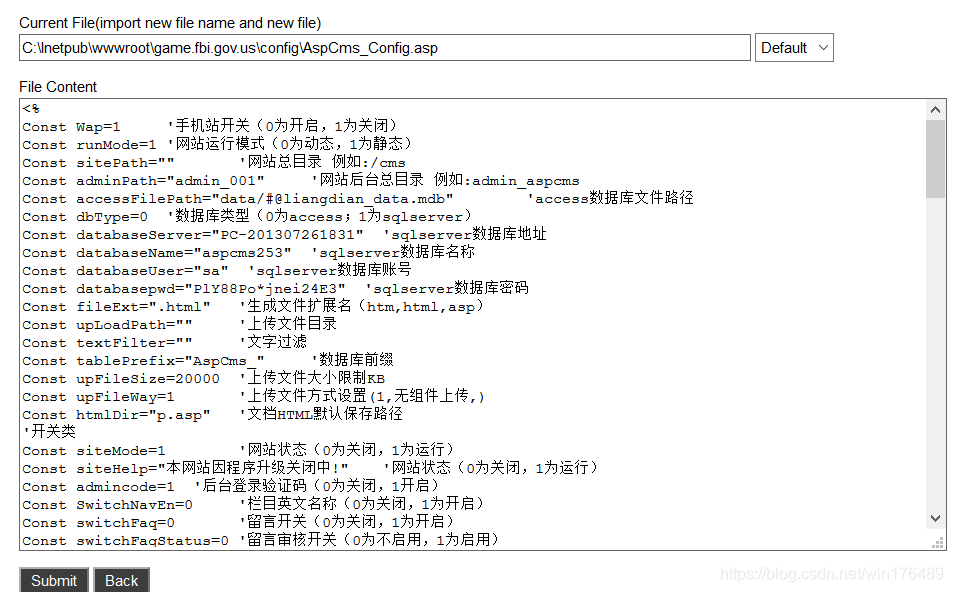Click the 'File Content' label
Image resolution: width=953 pixels, height=592 pixels.
[58, 87]
